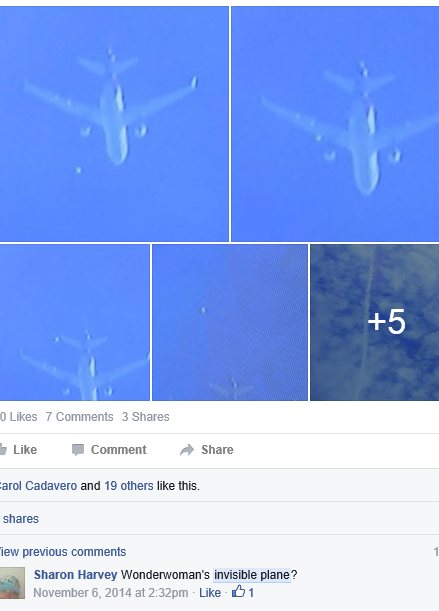Open Carol Cadavero's profile link

(x=38, y=486)
